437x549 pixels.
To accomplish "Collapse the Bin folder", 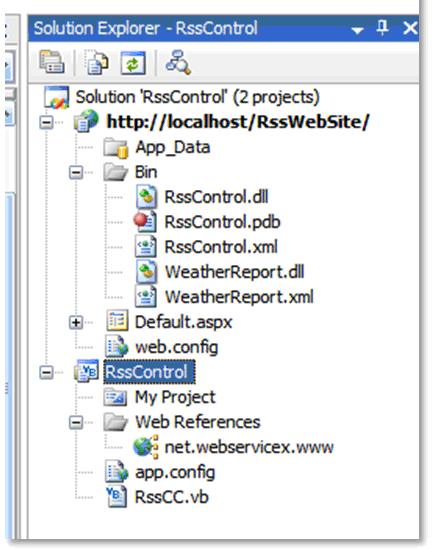I will pos(76,172).
